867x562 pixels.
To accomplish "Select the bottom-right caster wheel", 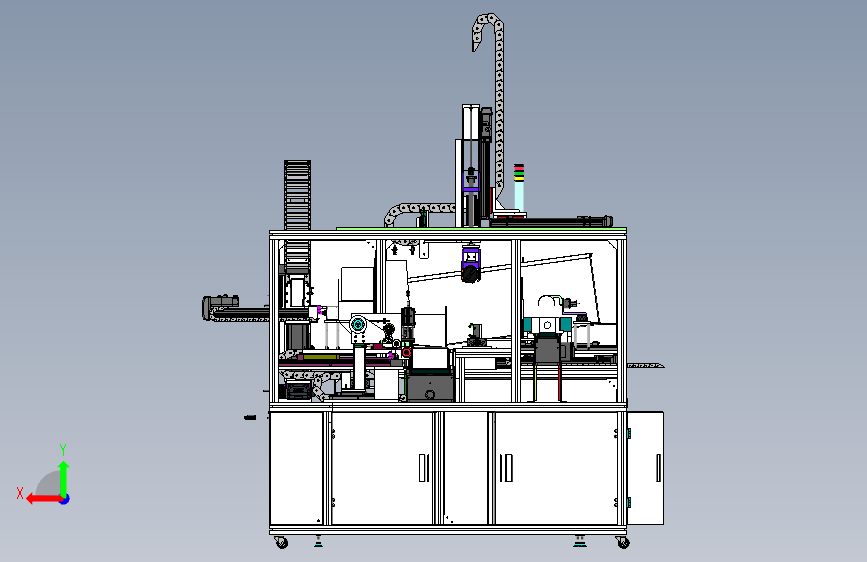I will 622,543.
